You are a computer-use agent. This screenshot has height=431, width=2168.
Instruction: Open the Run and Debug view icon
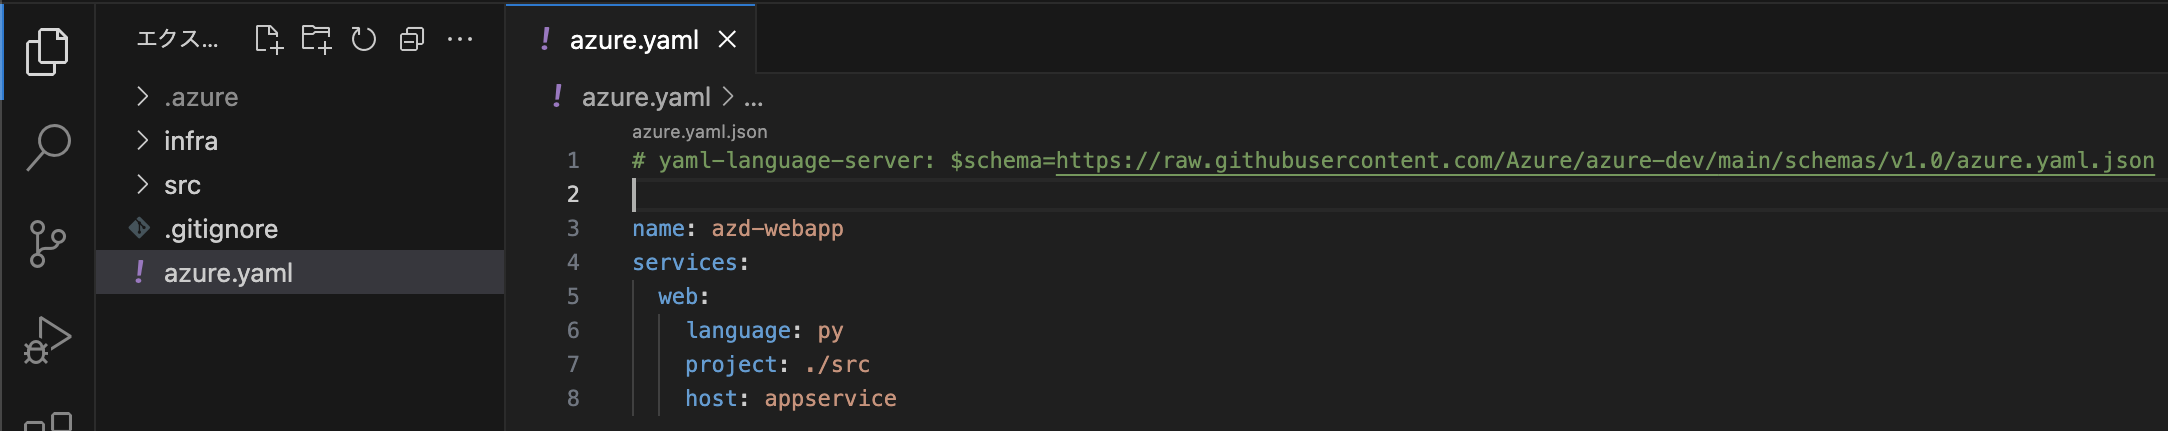pos(47,340)
